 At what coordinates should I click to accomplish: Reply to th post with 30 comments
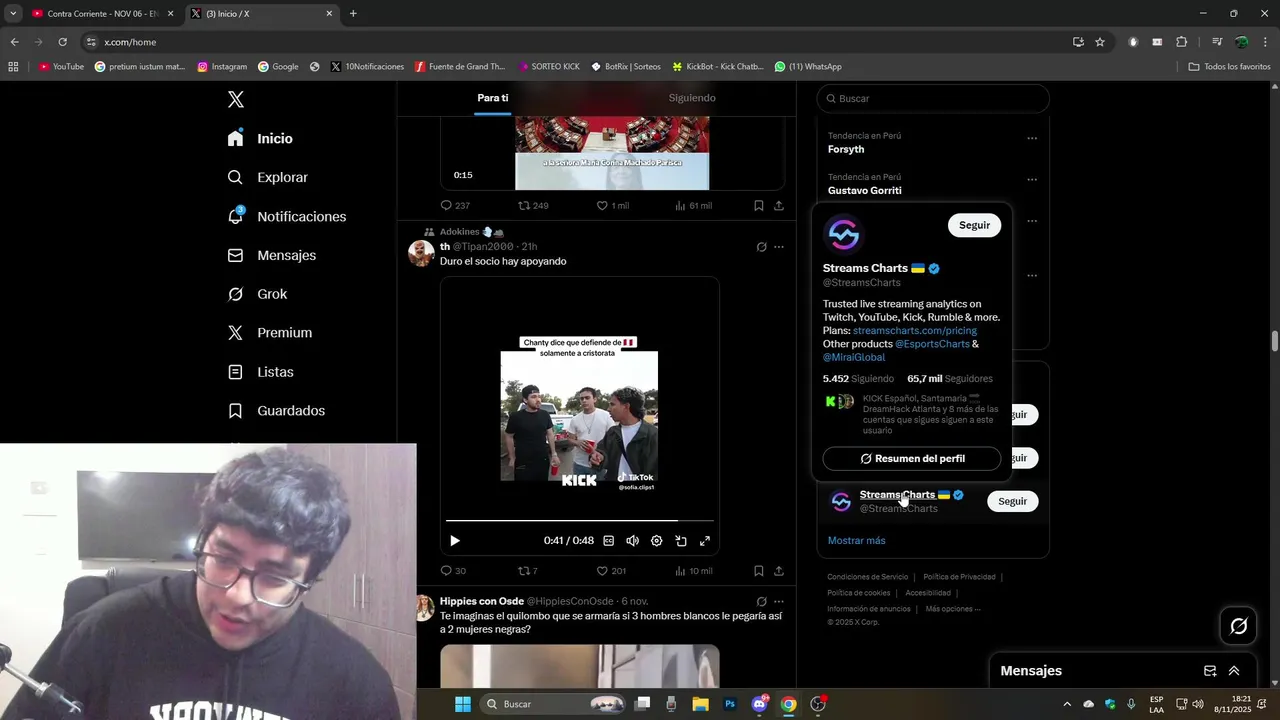pos(453,571)
